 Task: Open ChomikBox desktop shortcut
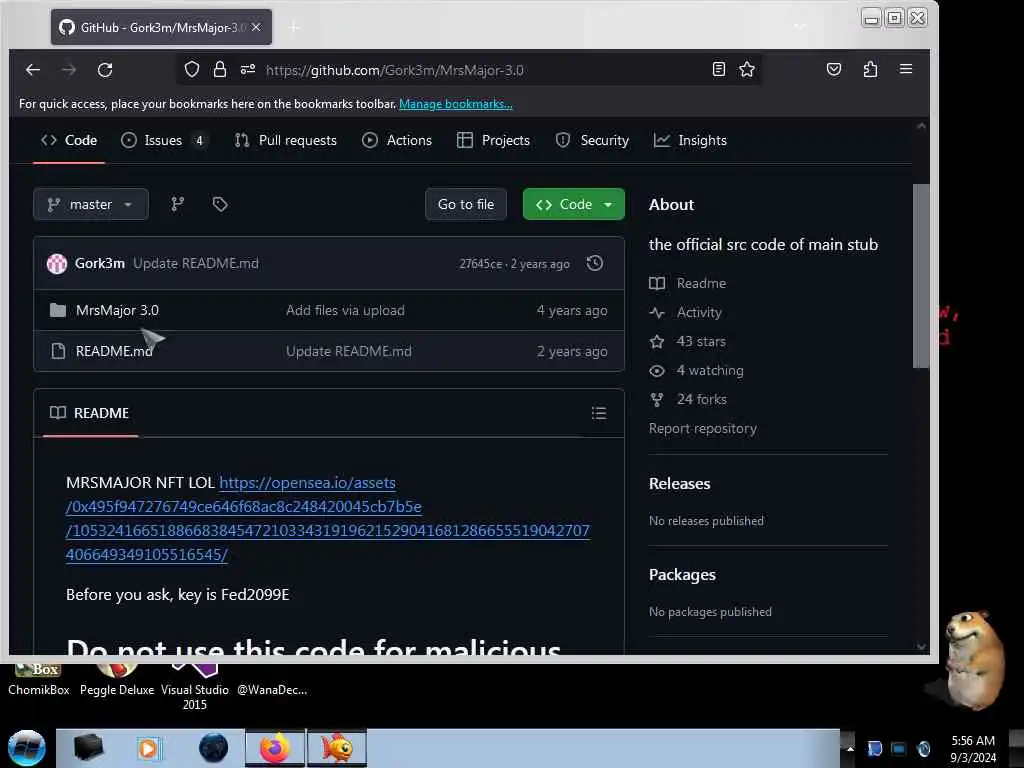coord(39,682)
